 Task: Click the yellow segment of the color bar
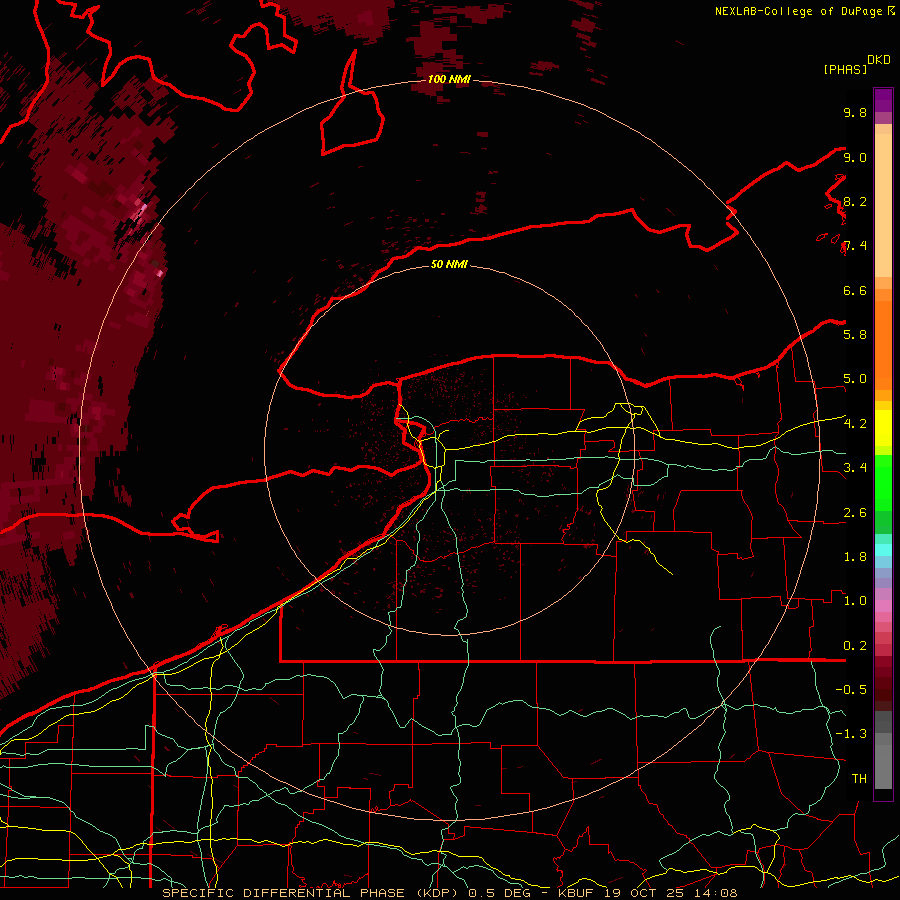coord(883,428)
